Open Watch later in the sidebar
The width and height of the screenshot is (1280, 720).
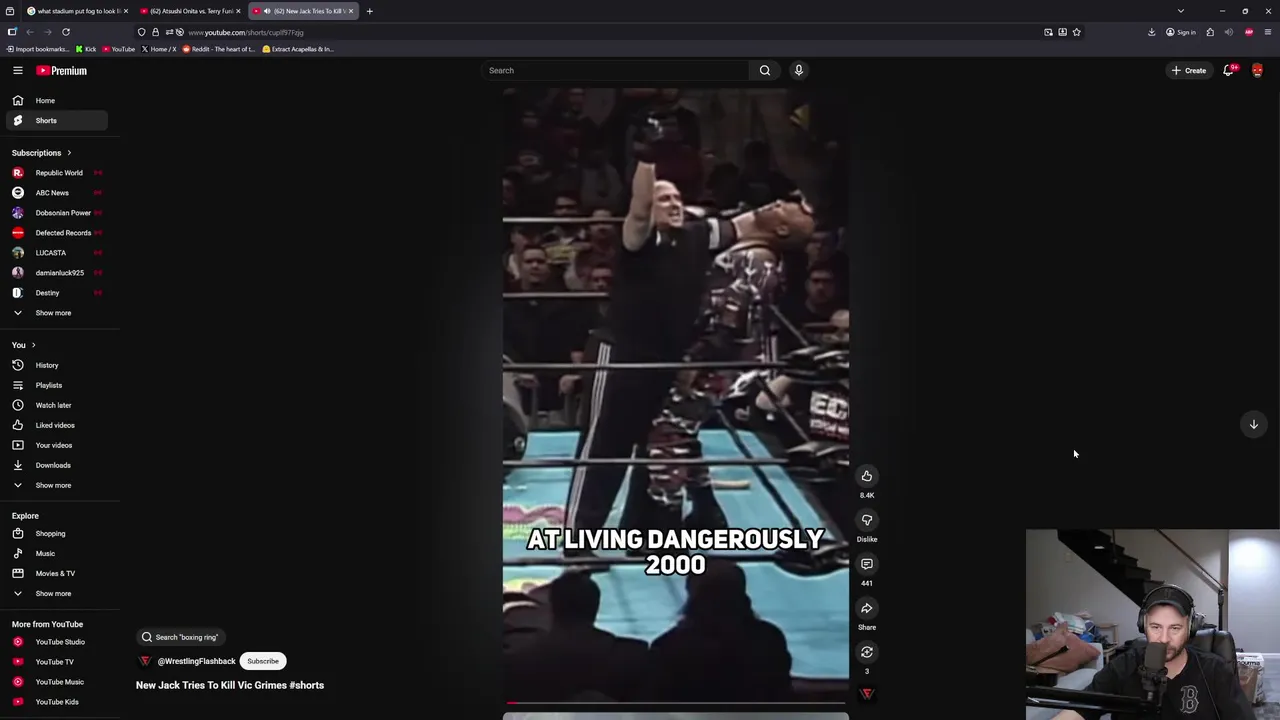tap(56, 405)
